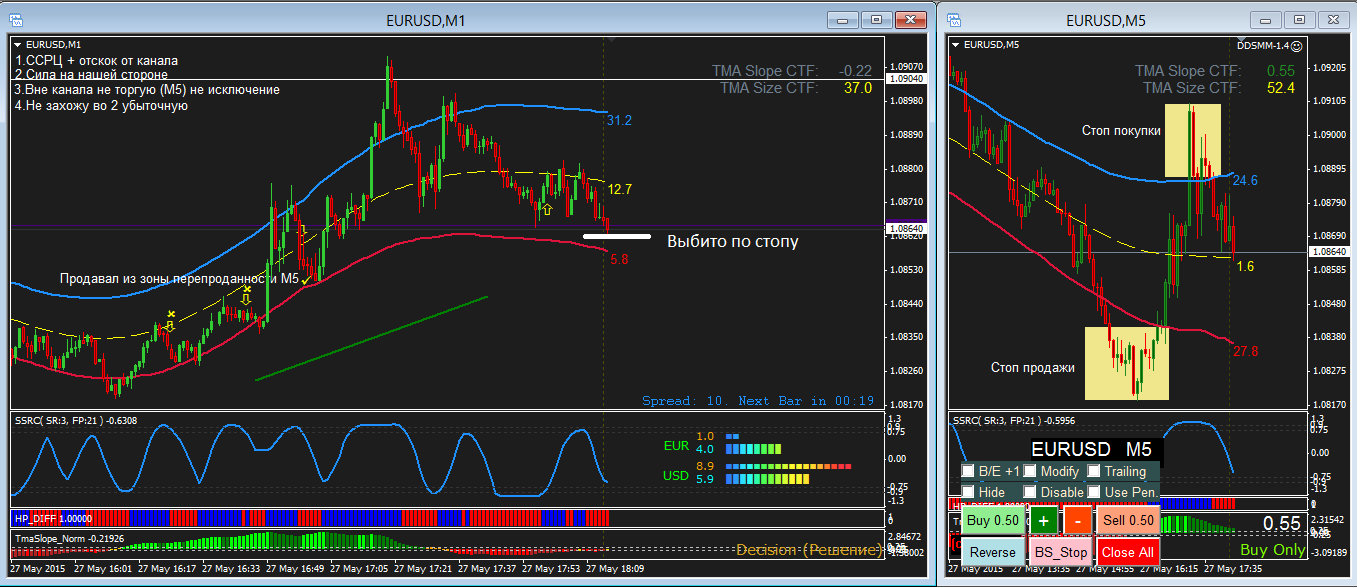Click the red 5.8 lower band label
The height and width of the screenshot is (587, 1357).
click(618, 259)
